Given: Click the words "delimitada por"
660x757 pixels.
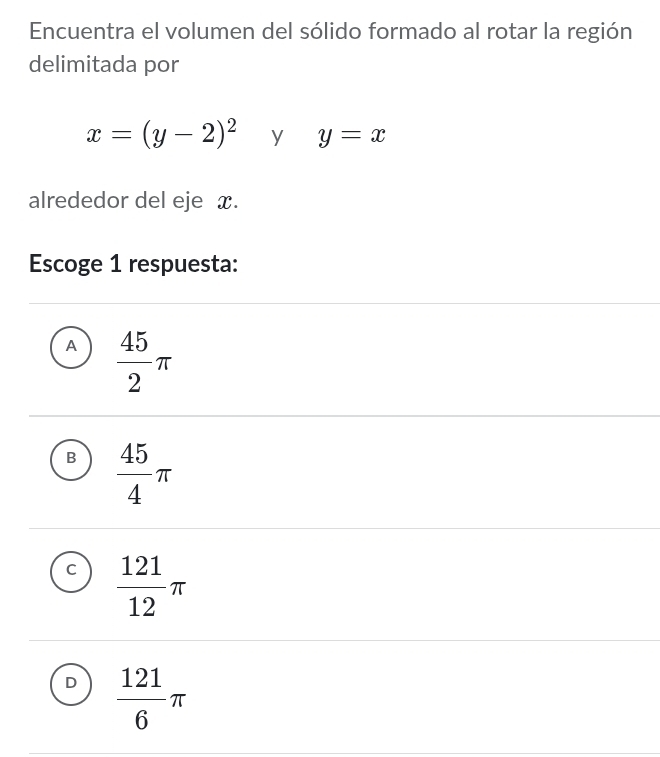Looking at the screenshot, I should pyautogui.click(x=104, y=65).
